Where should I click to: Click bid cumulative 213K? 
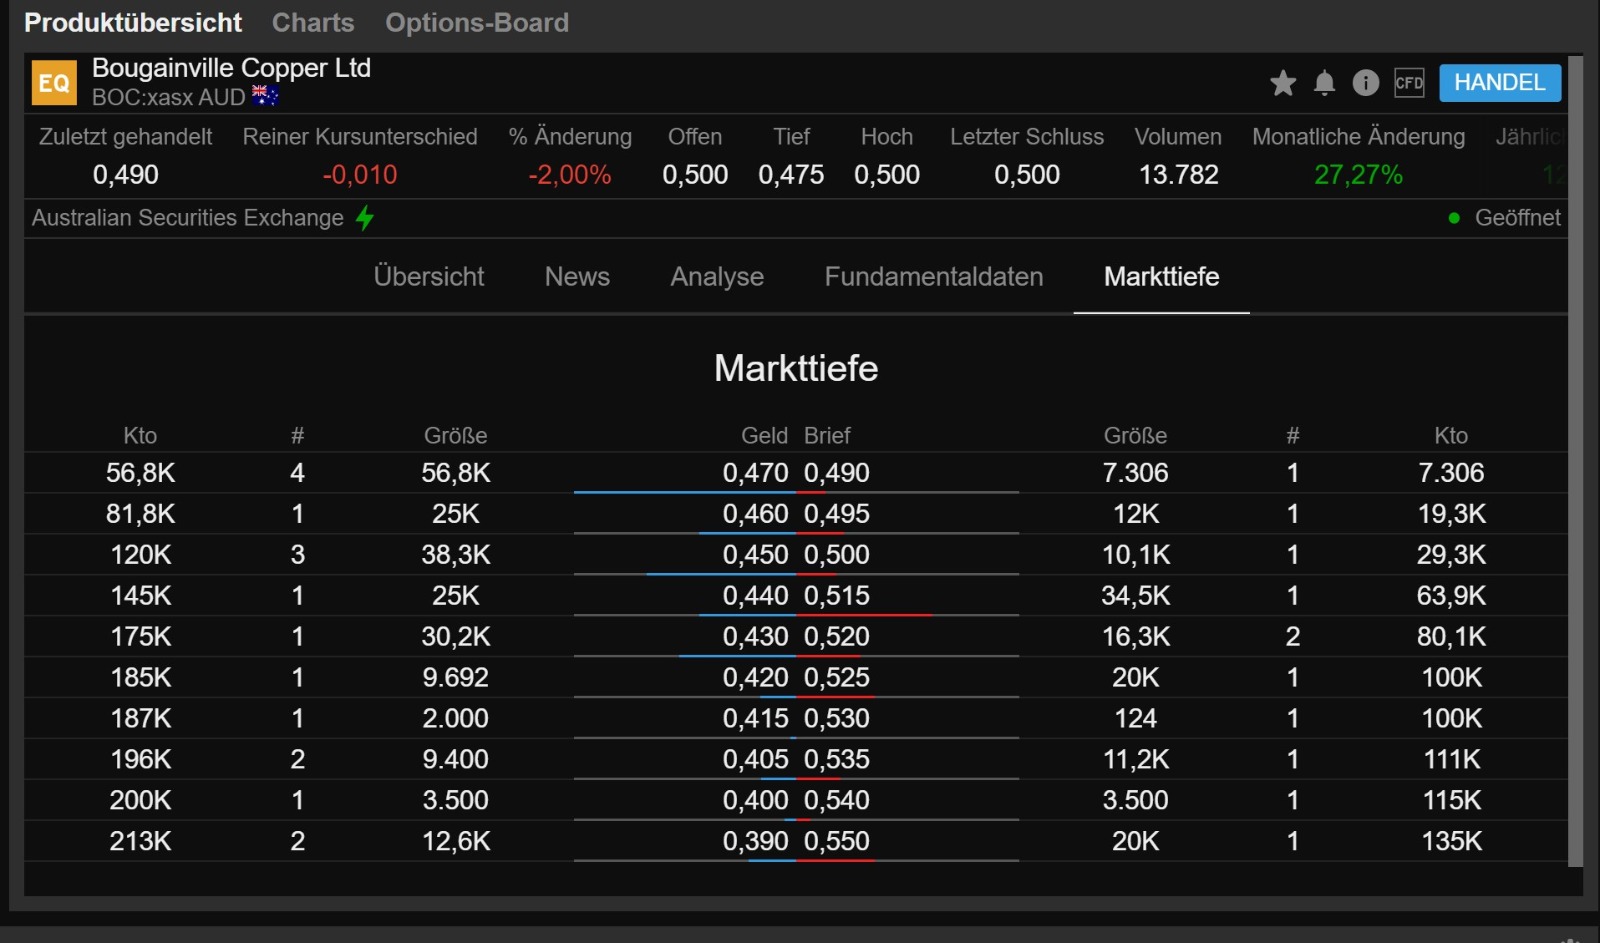tap(141, 842)
